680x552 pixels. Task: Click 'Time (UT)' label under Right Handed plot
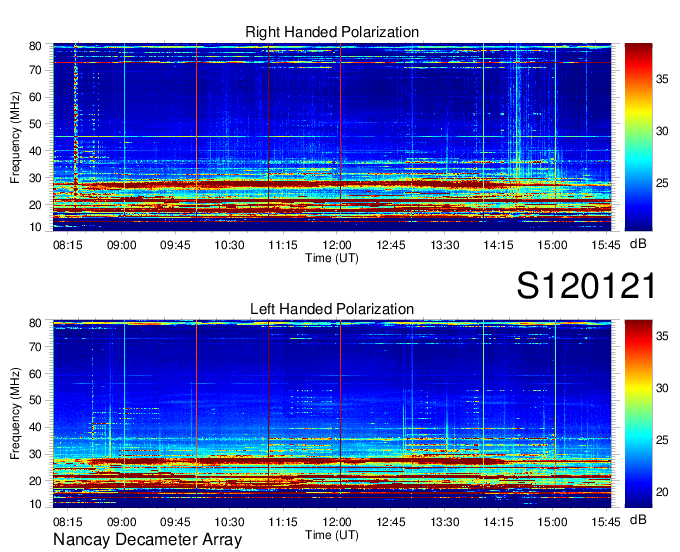tap(332, 258)
